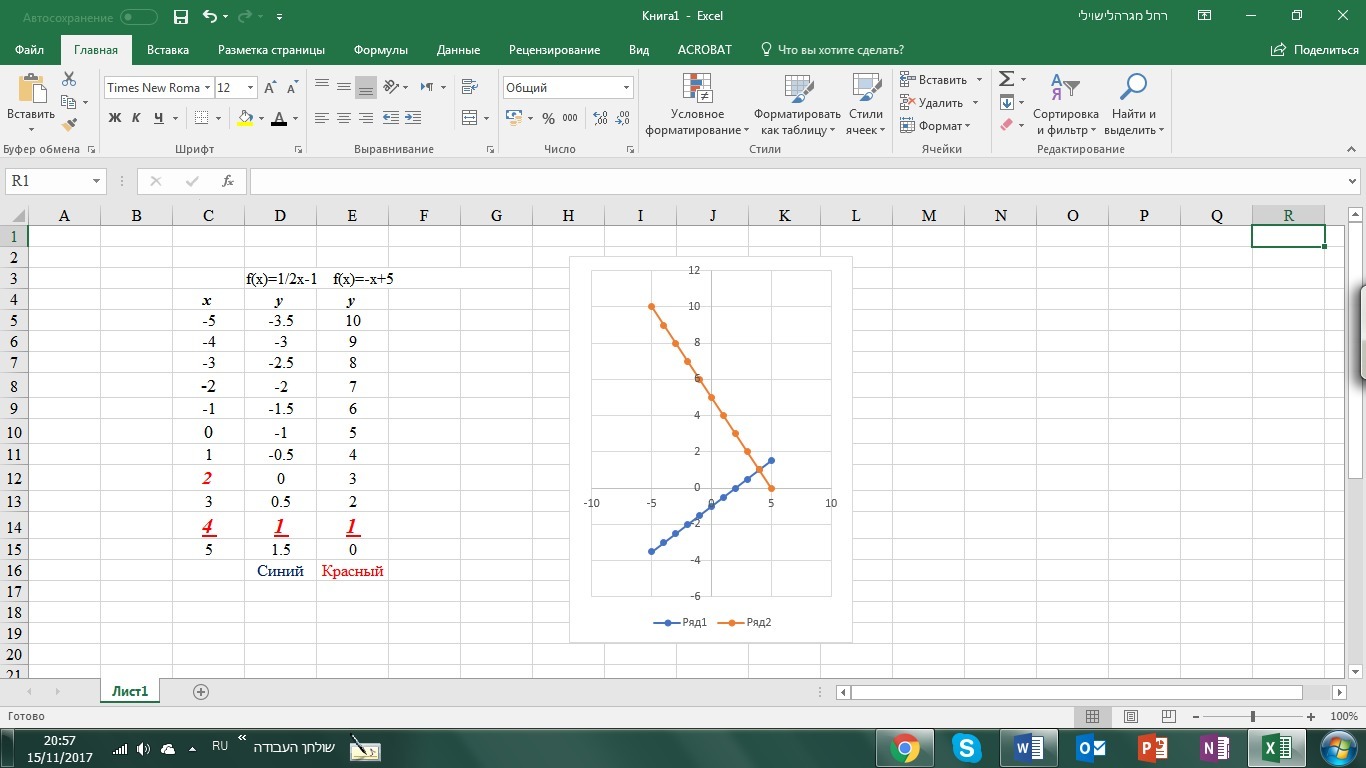Select the Cut scissors icon
The image size is (1366, 768).
pos(69,79)
